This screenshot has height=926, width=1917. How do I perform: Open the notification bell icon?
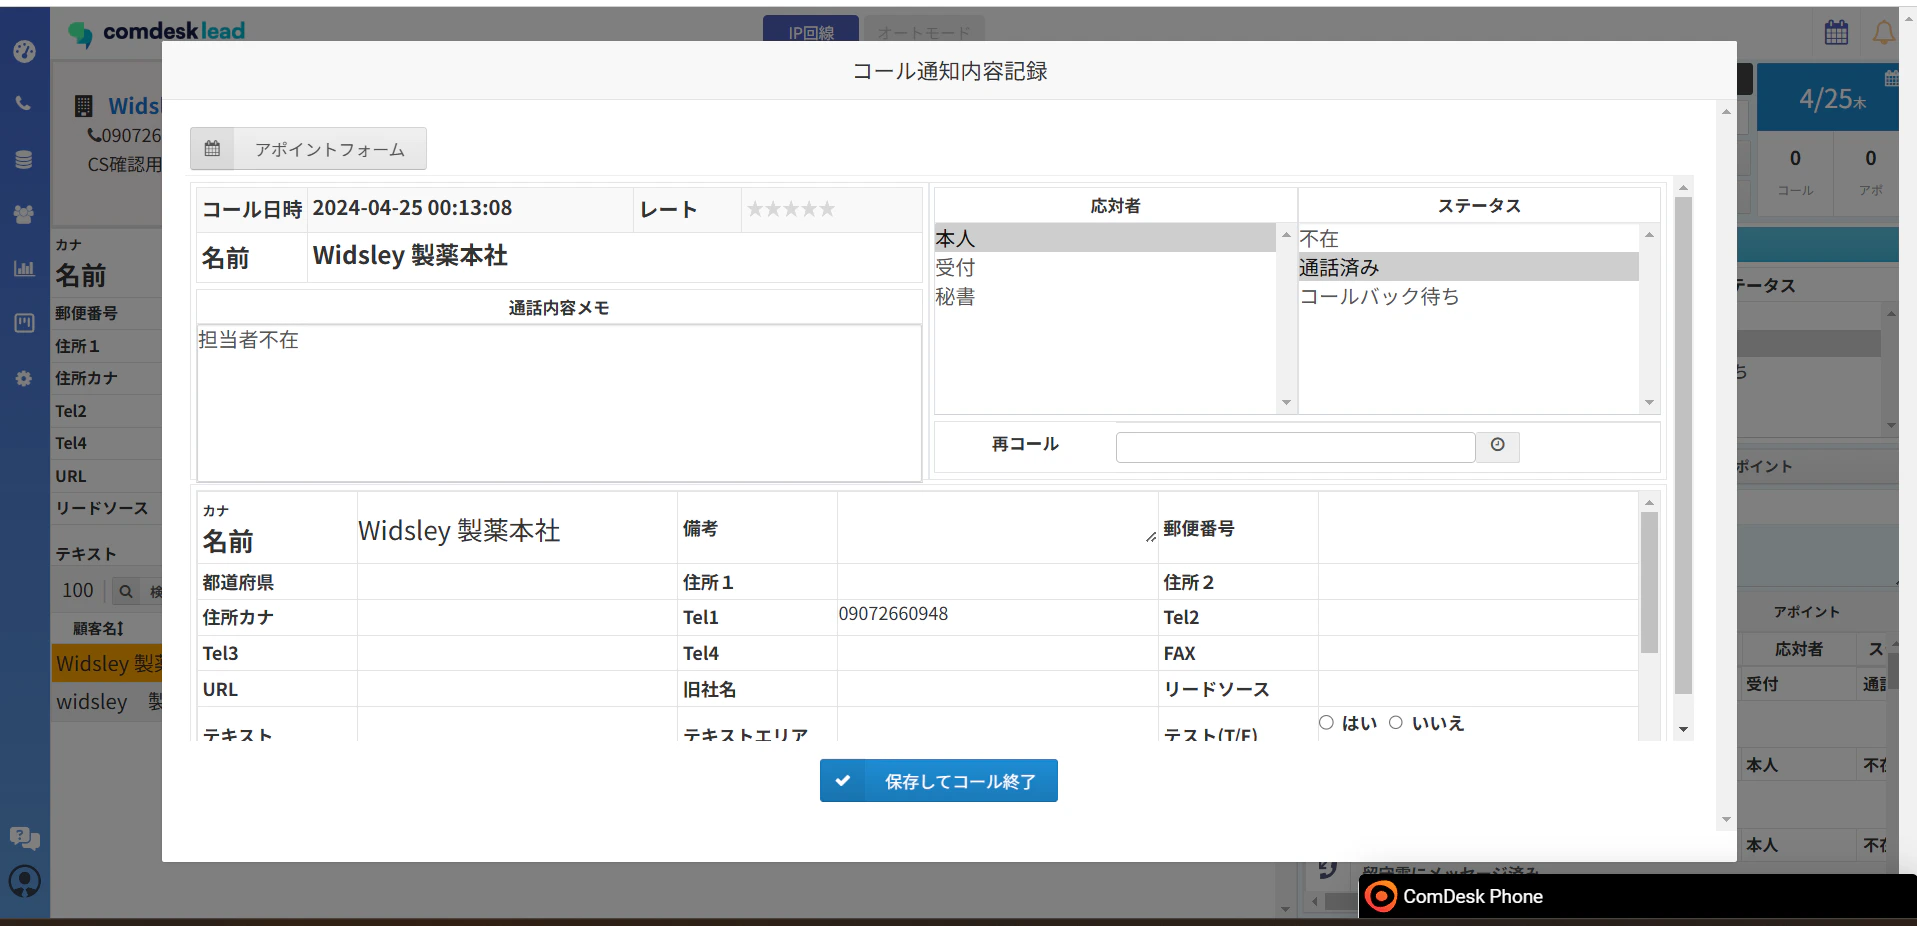tap(1884, 32)
